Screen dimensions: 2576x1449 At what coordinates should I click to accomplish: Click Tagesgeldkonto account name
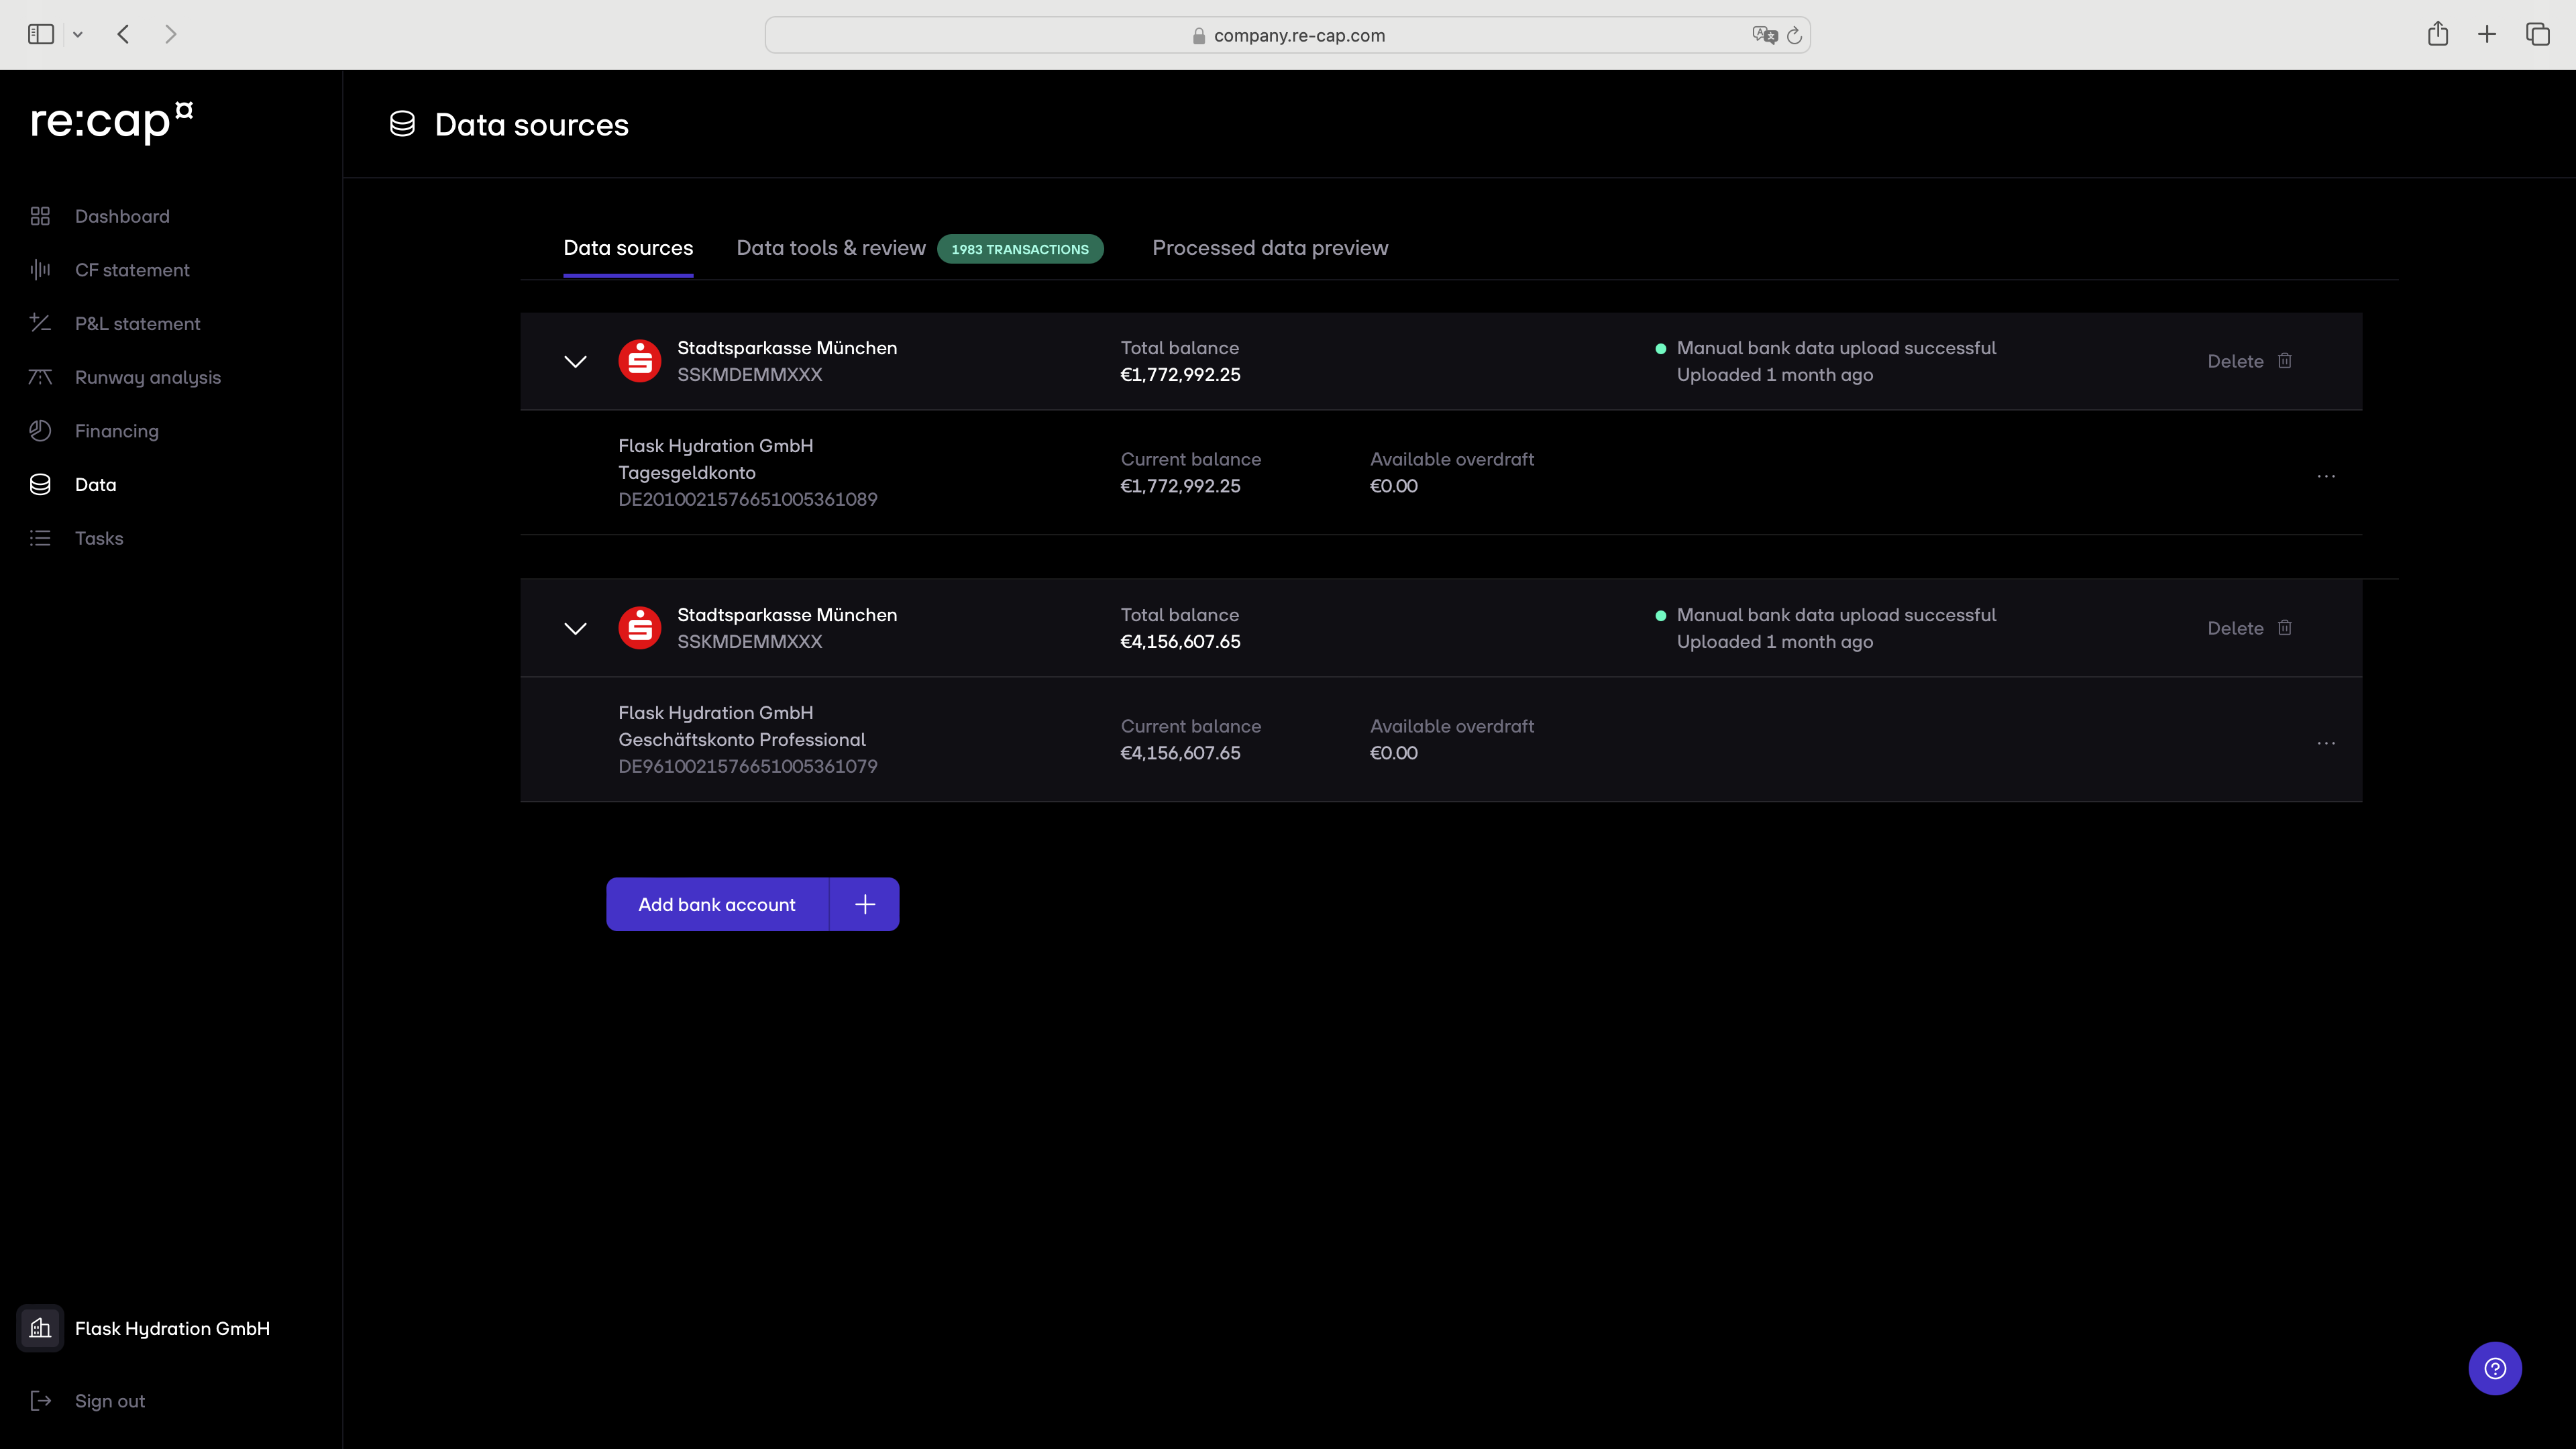(687, 472)
